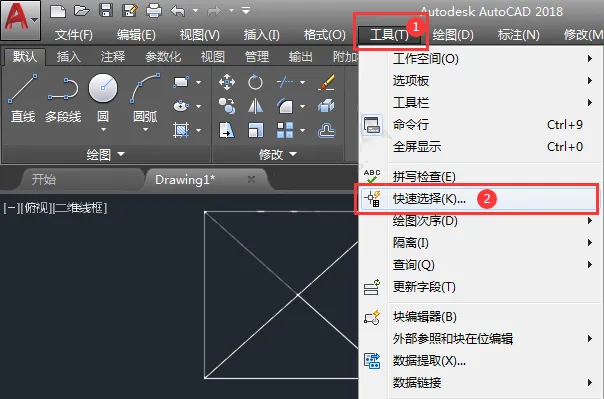Open the Undo history dropdown arrow
This screenshot has height=399, width=604.
click(195, 11)
